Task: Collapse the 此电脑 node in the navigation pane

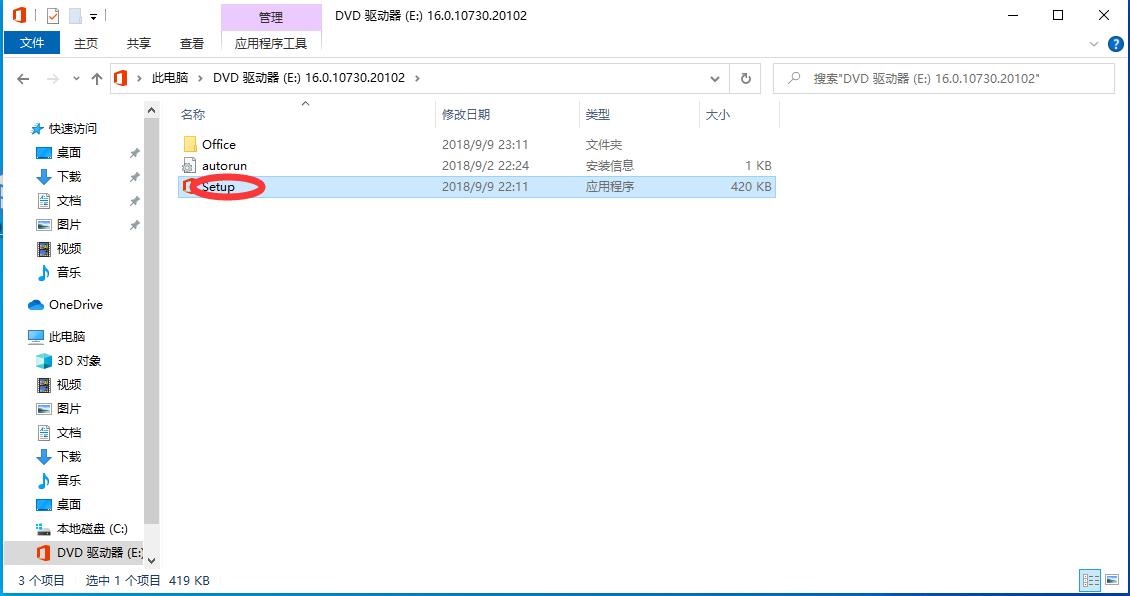Action: click(20, 336)
